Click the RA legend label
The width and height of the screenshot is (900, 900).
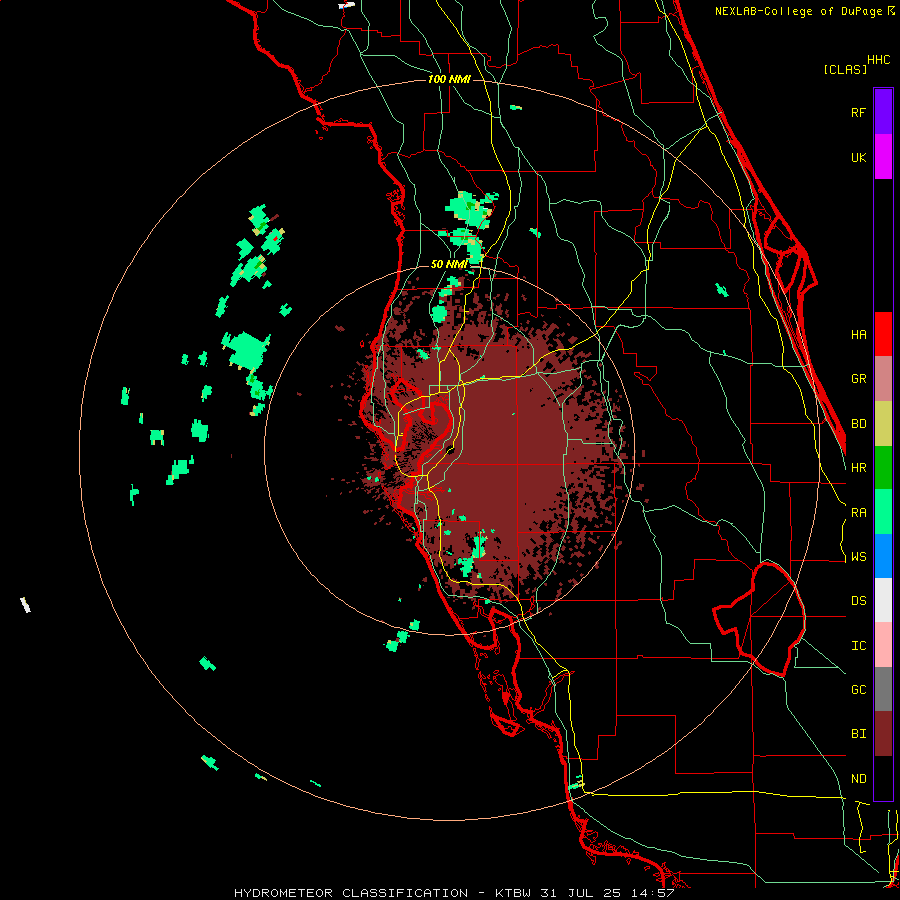858,513
